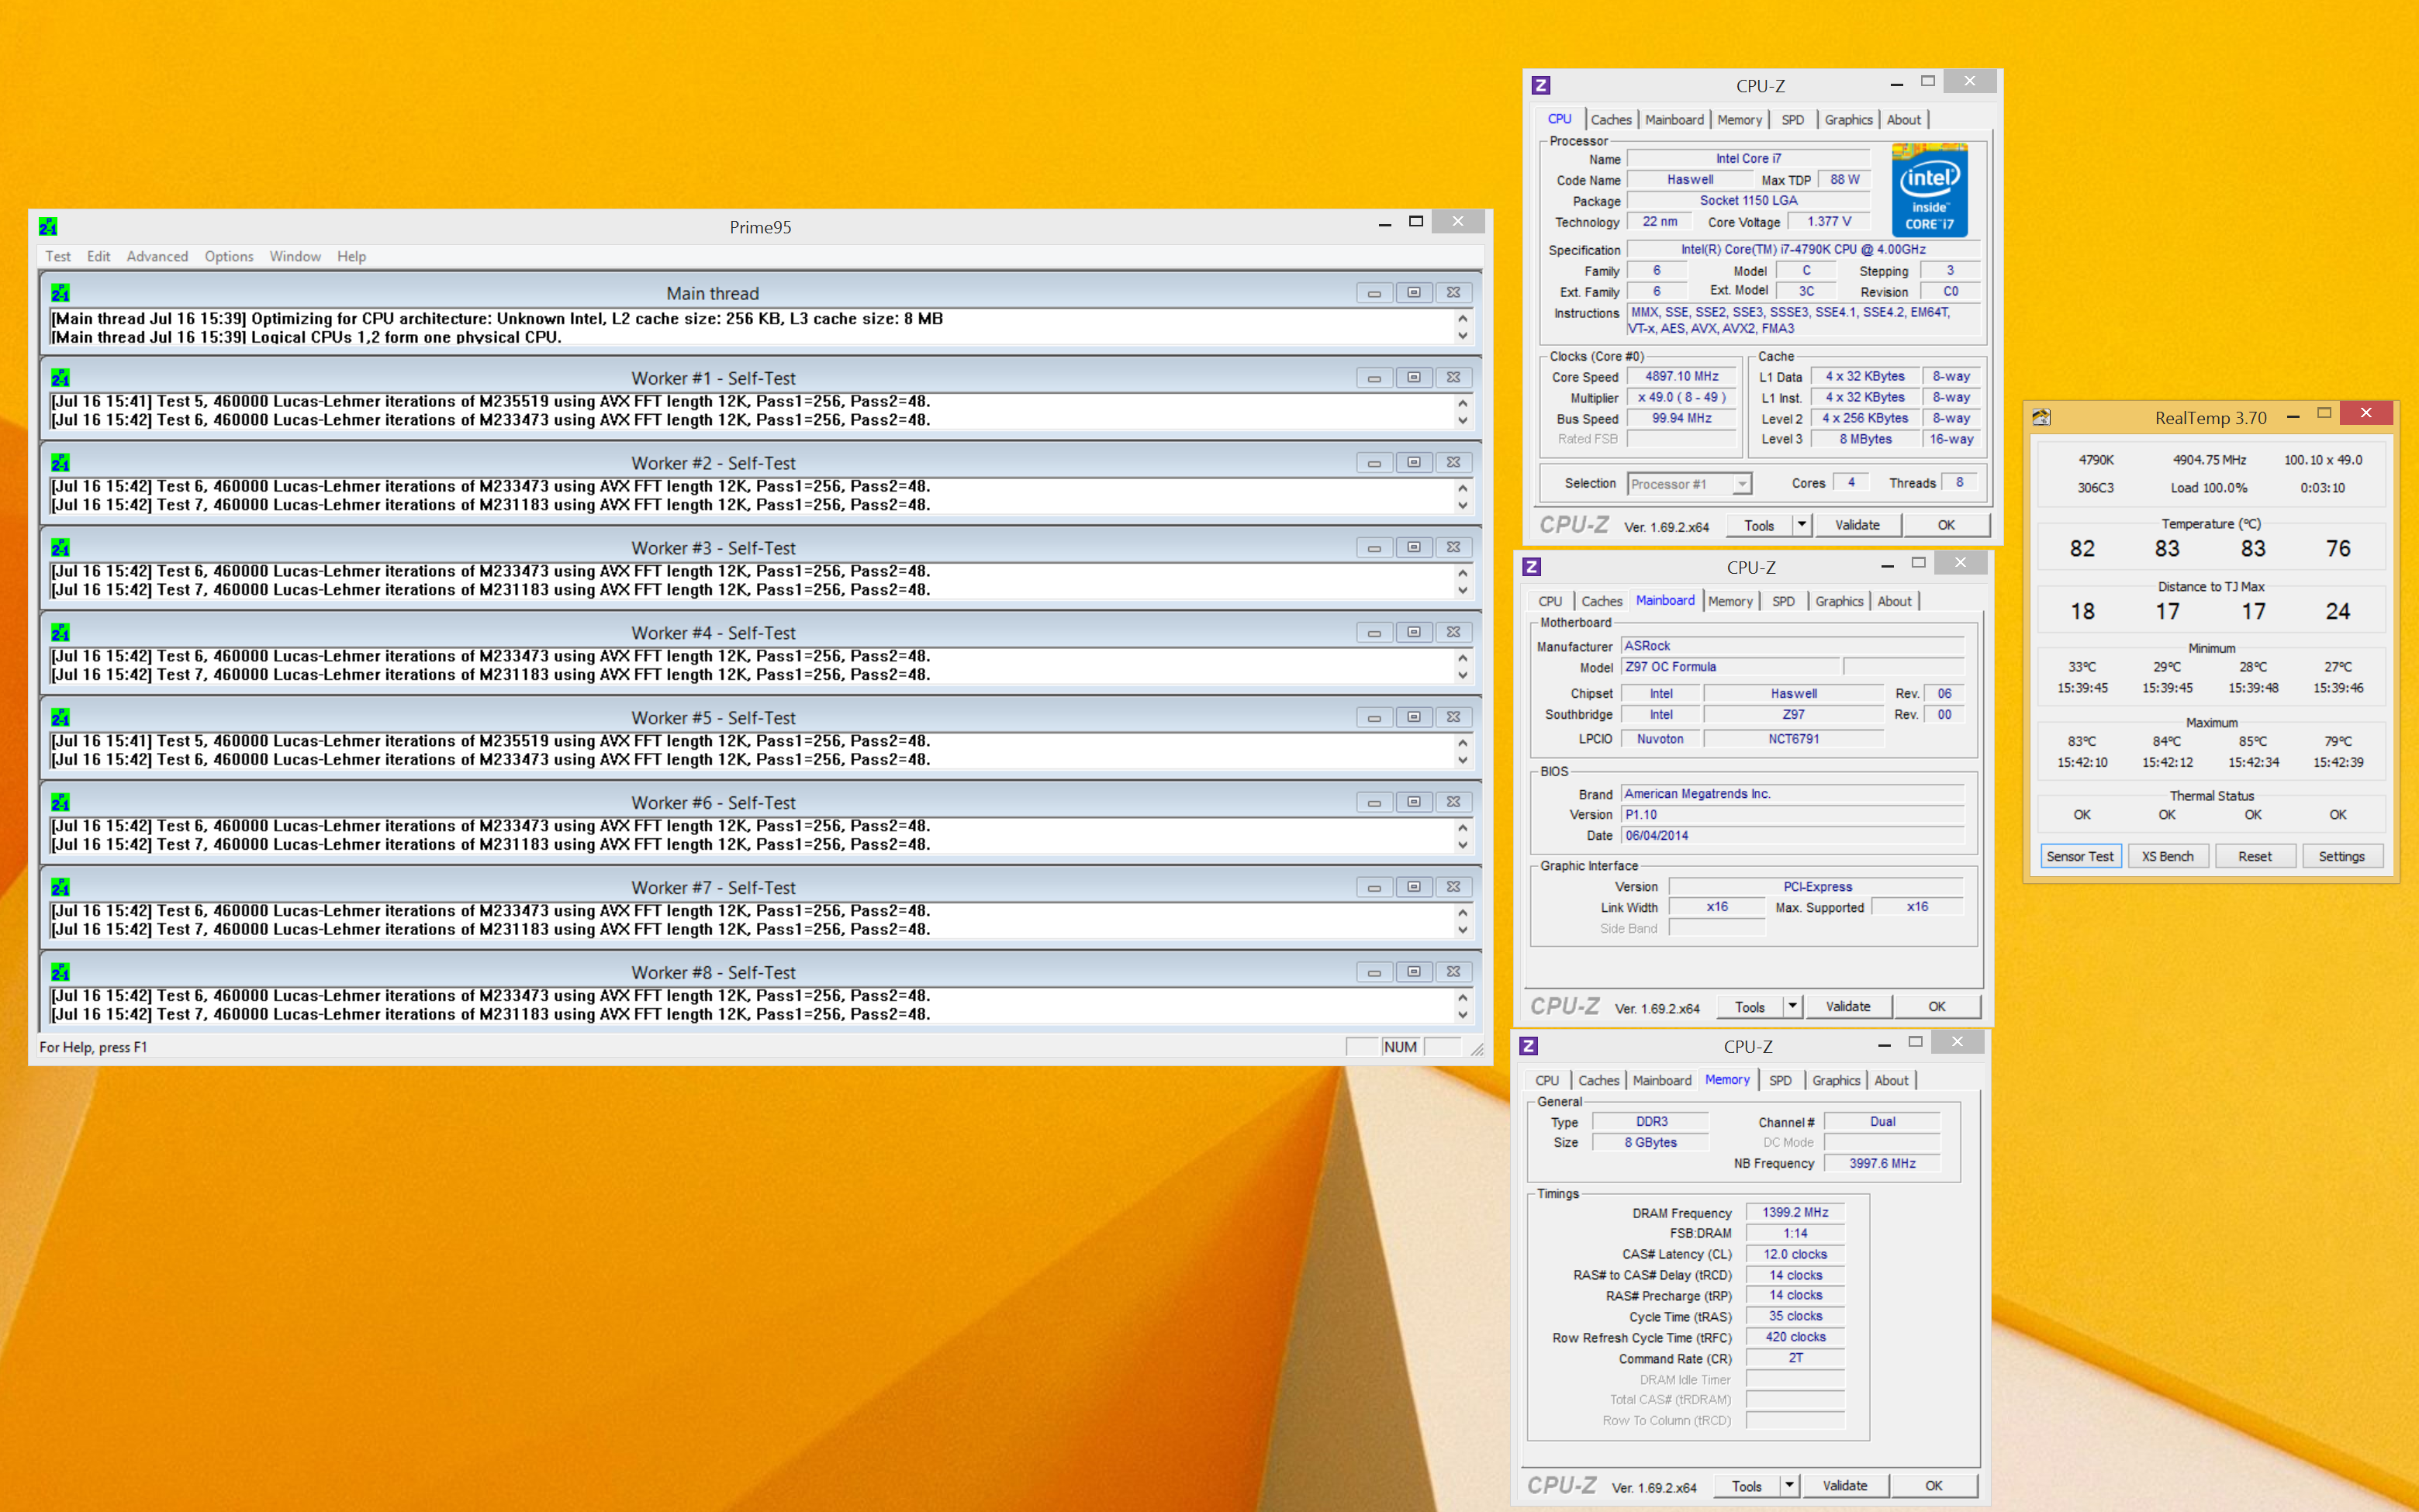
Task: Open Graphics tab in Mainboard CPU-Z window
Action: pyautogui.click(x=1839, y=601)
